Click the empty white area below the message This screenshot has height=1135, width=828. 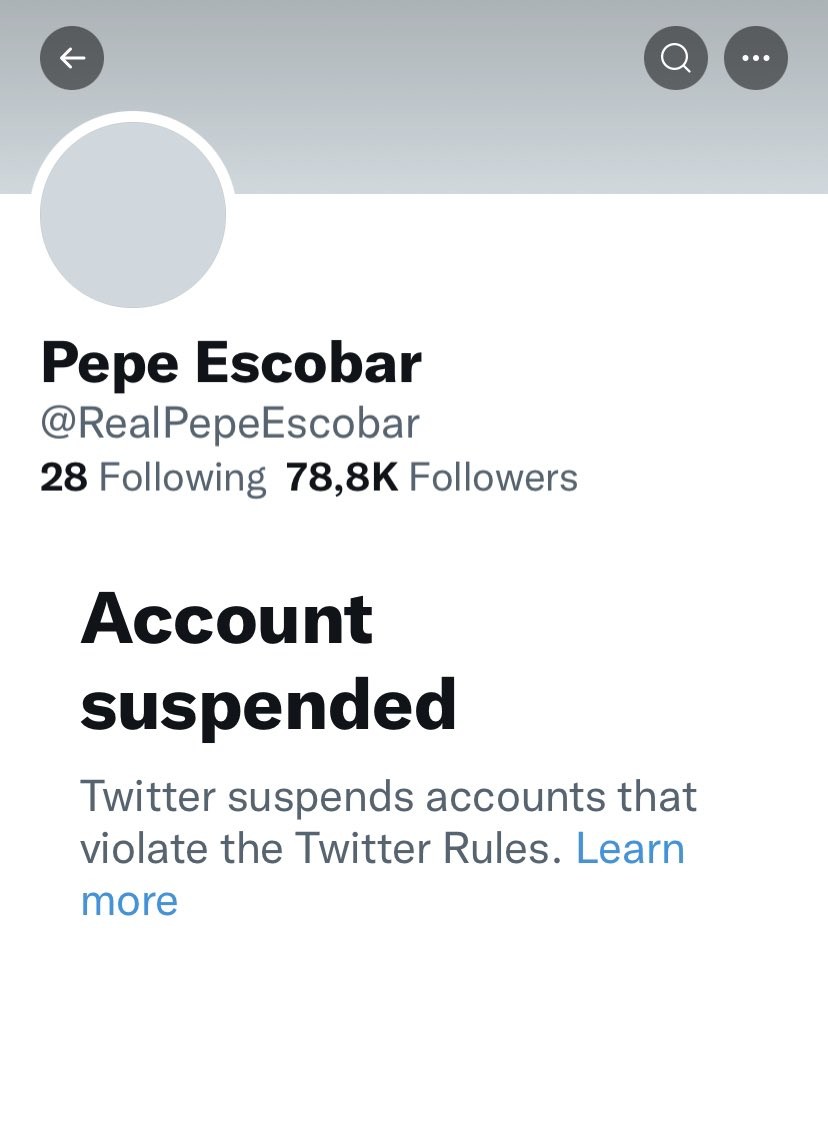[x=414, y=1030]
